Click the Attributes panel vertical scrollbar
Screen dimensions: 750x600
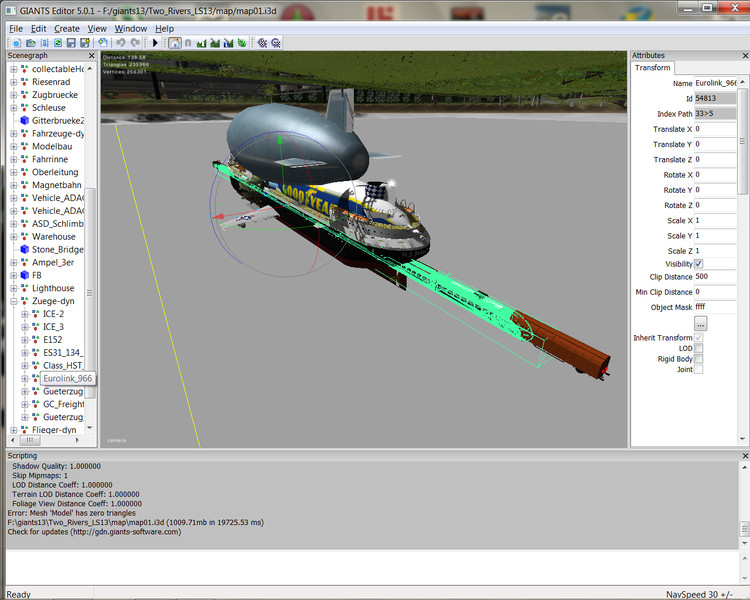[742, 261]
